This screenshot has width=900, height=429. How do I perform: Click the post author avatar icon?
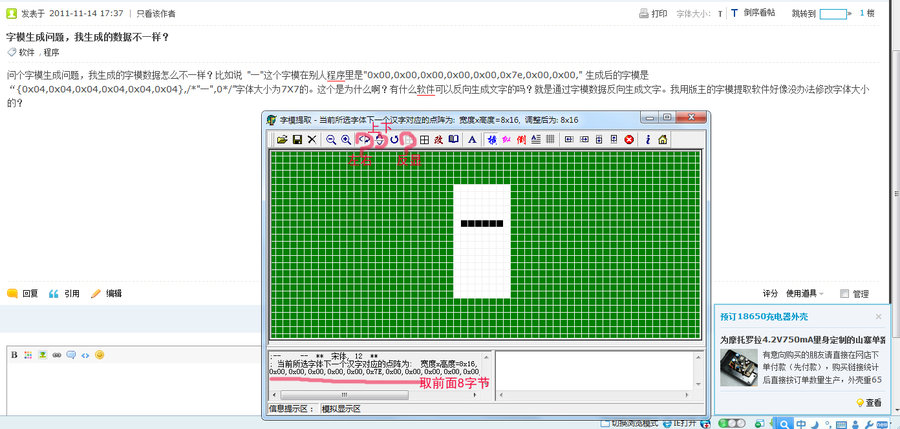tap(11, 13)
